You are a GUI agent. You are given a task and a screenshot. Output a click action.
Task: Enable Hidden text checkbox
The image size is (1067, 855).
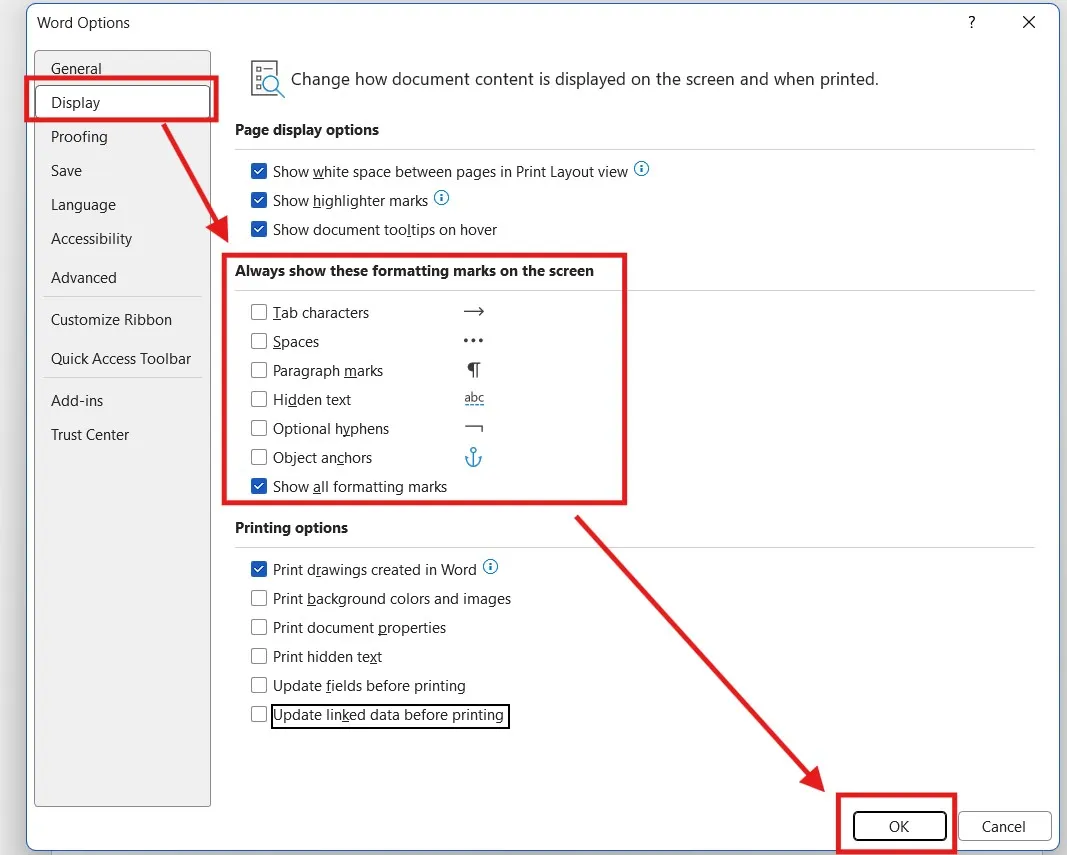click(x=259, y=399)
